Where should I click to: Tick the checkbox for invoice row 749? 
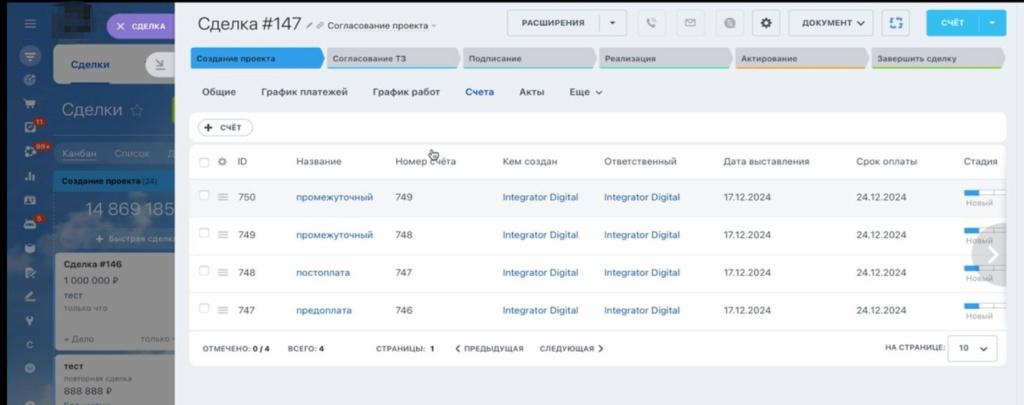click(204, 234)
